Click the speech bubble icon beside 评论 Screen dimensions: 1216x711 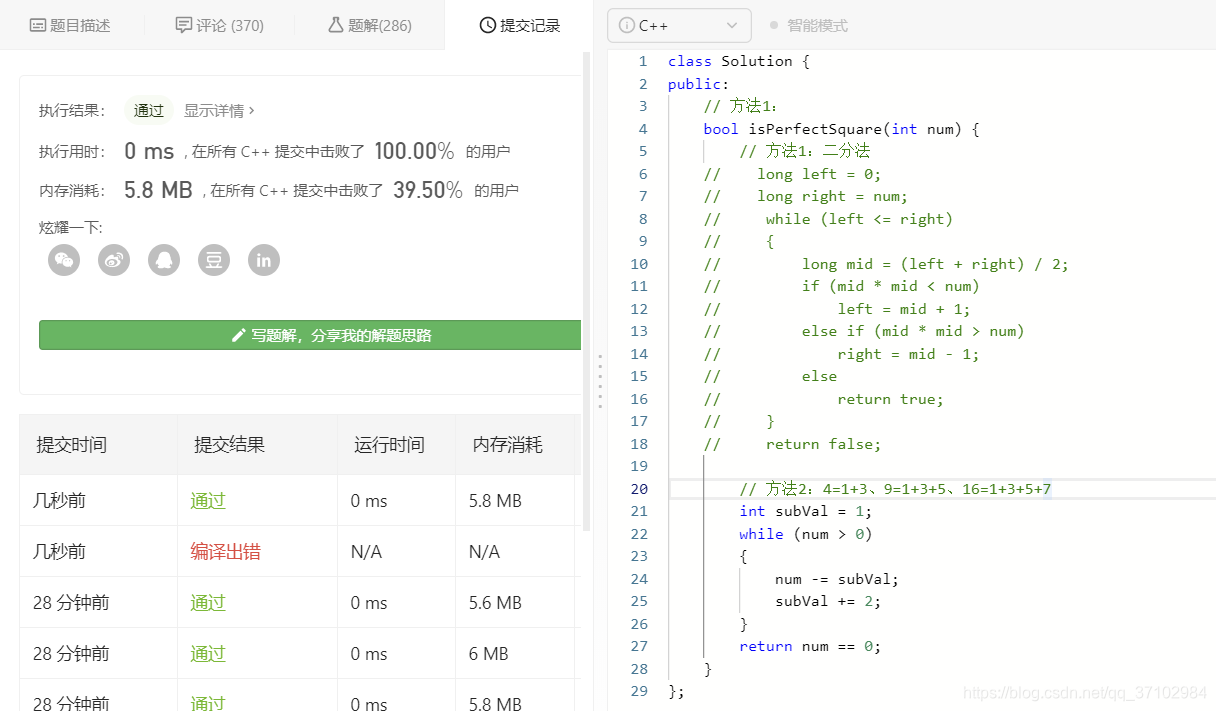pyautogui.click(x=185, y=24)
